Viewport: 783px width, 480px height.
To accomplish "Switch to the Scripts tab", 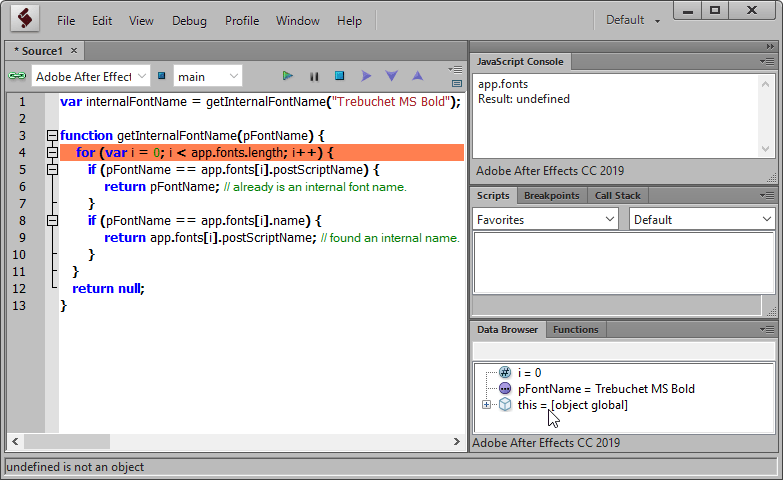I will tap(493, 195).
